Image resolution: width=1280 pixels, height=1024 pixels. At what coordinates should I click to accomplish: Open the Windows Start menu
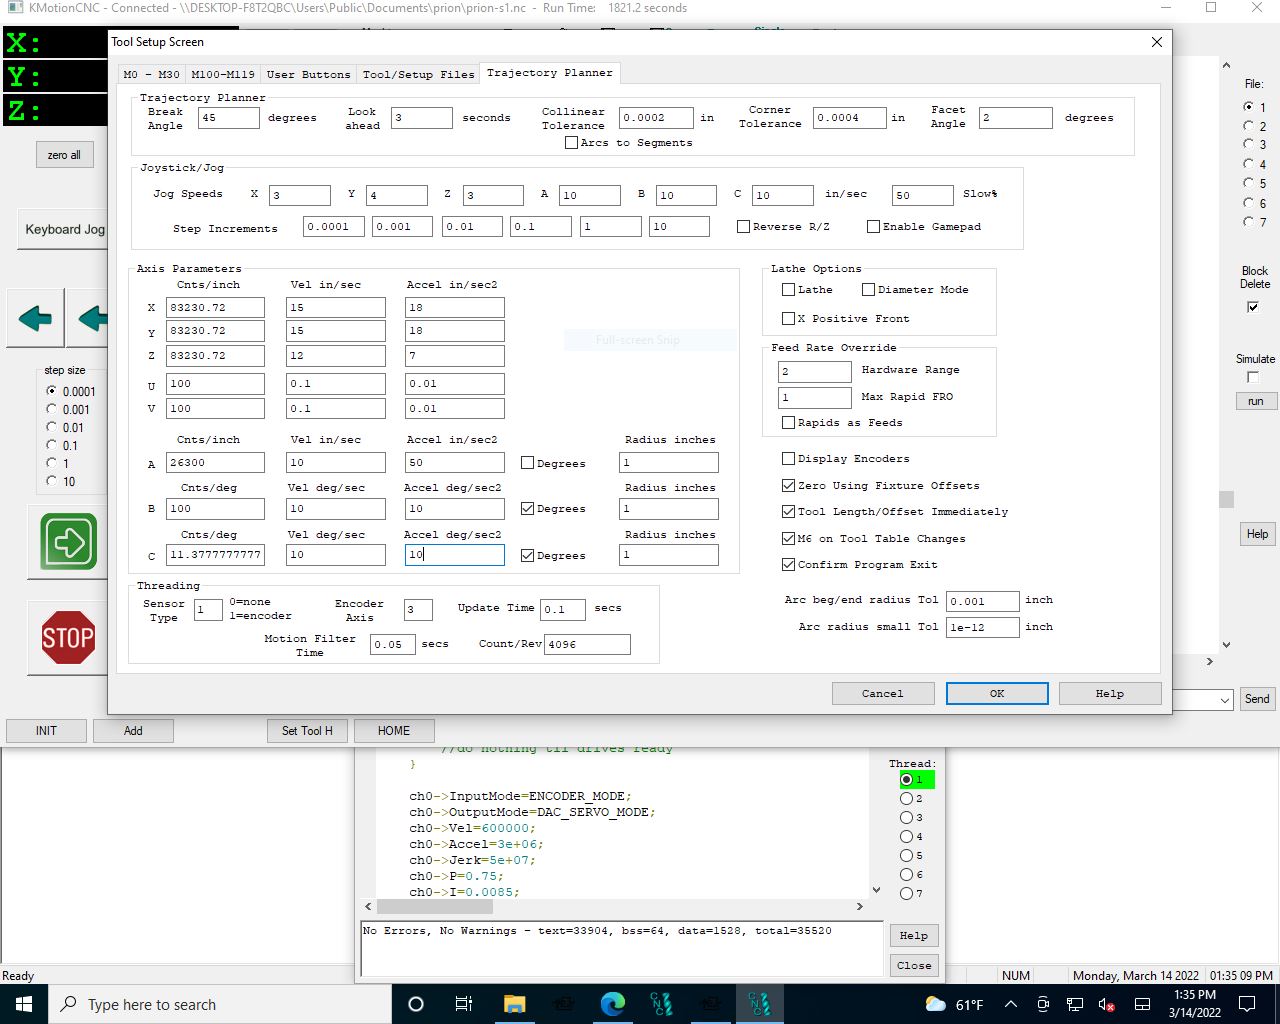(x=24, y=1004)
